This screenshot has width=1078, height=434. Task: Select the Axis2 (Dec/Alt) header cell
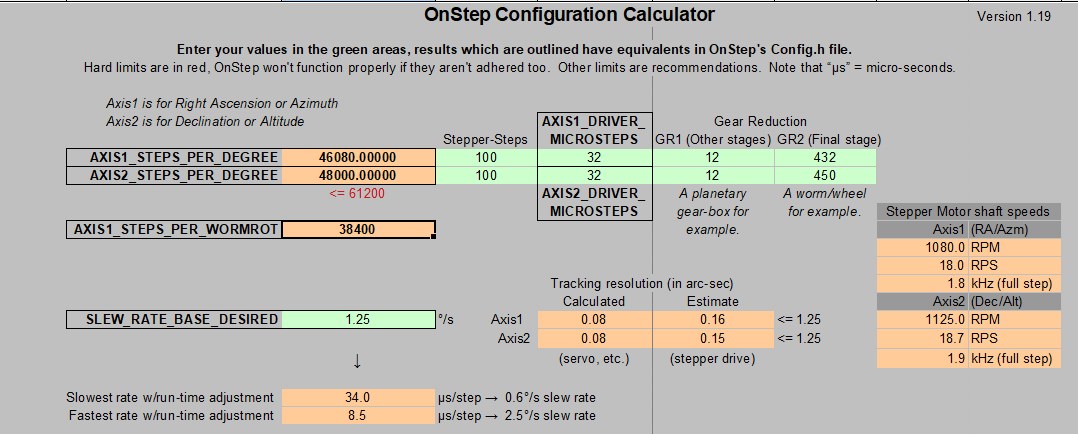(x=969, y=301)
